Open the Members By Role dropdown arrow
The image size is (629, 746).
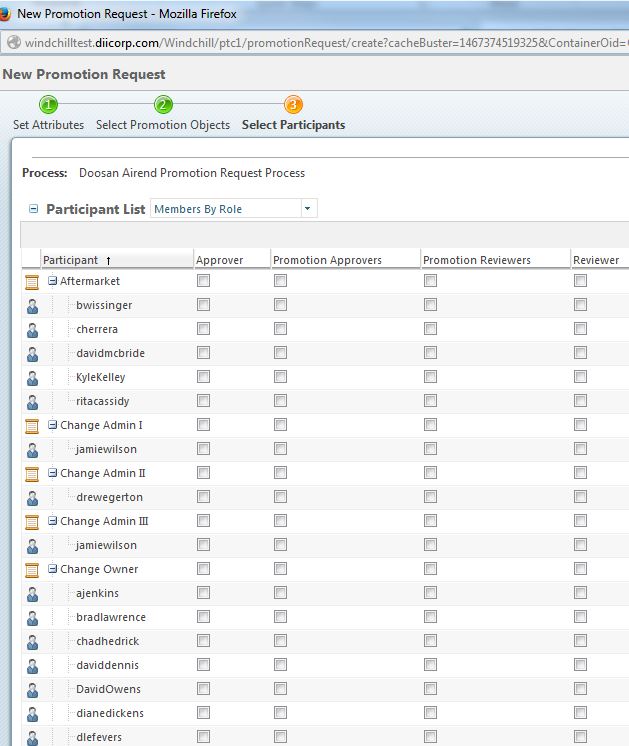[x=308, y=208]
